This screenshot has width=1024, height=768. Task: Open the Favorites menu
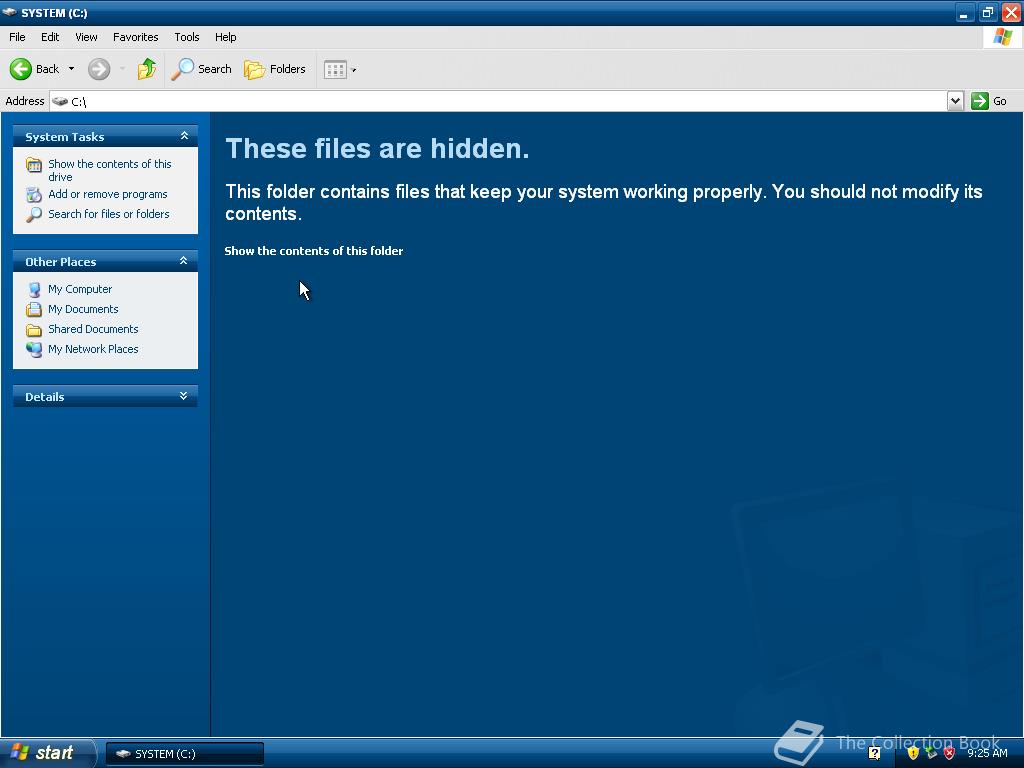[135, 37]
